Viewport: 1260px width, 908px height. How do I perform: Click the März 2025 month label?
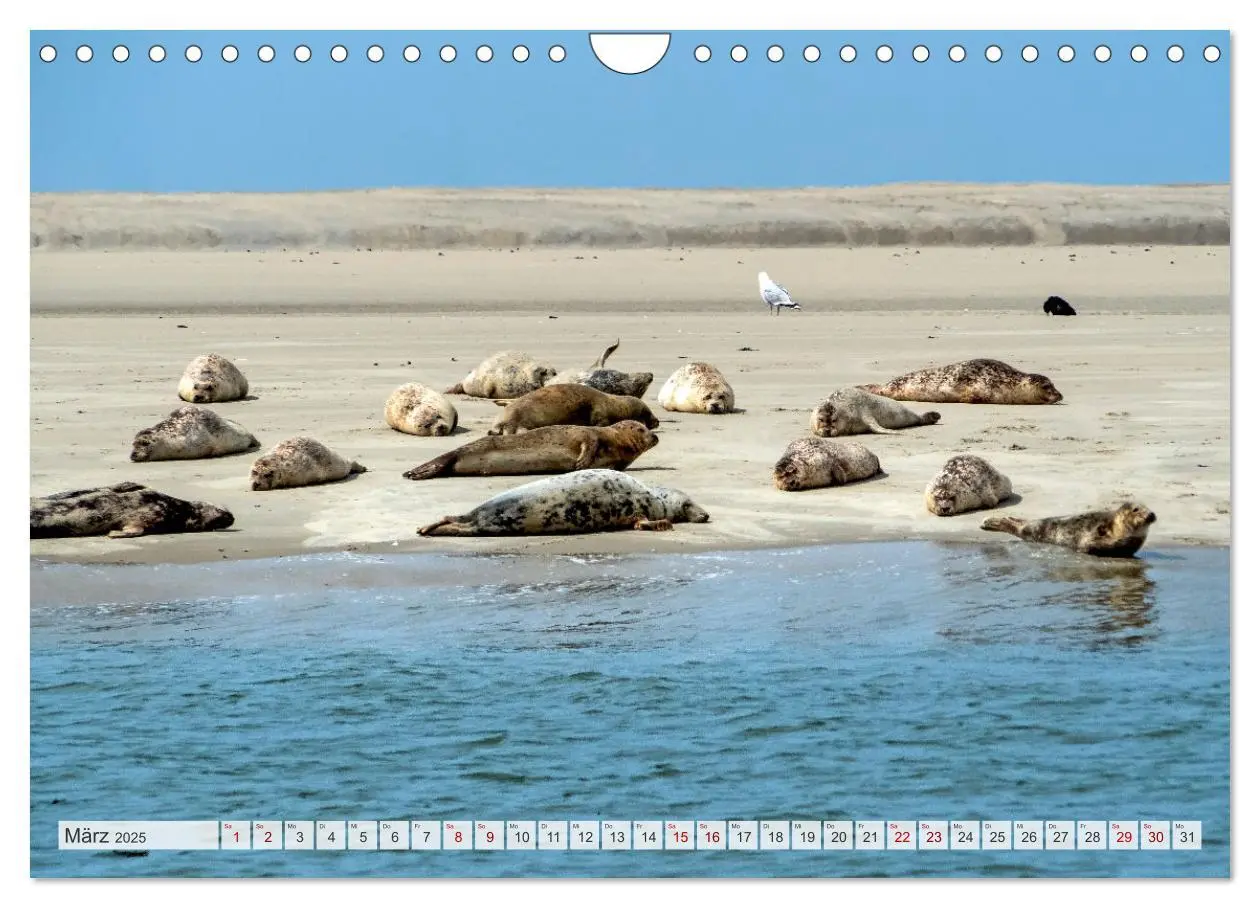coord(105,836)
